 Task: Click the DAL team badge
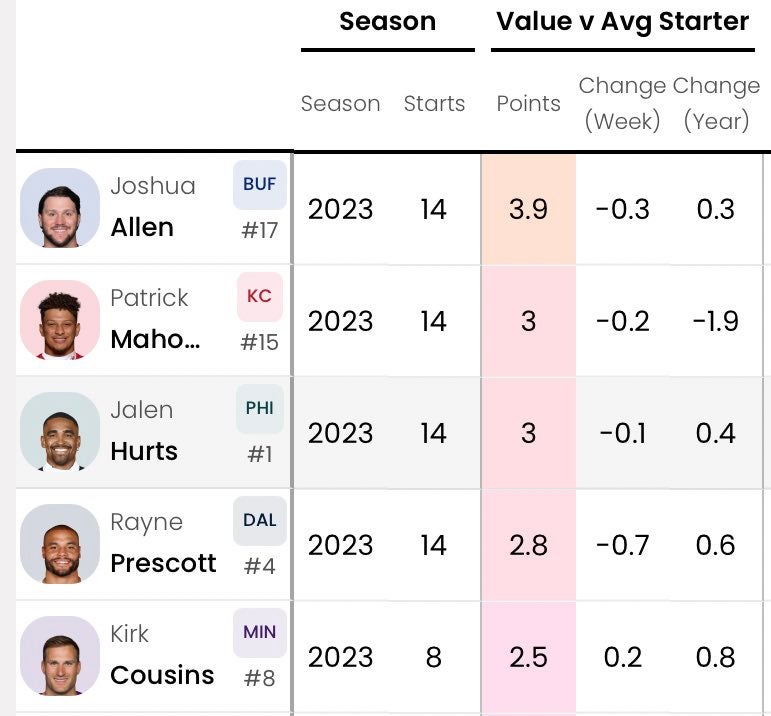(259, 521)
